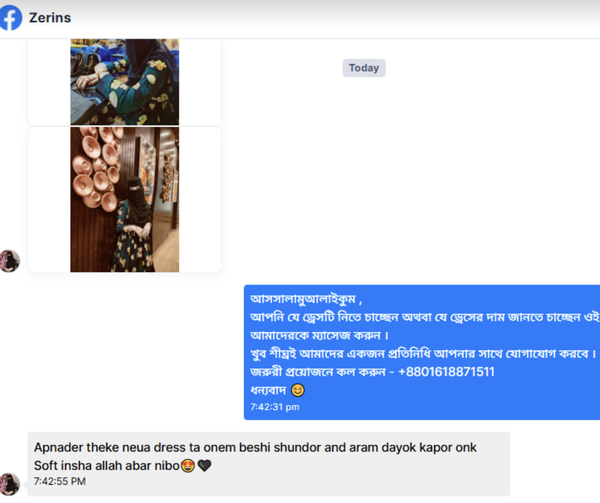Screen dimensions: 600x503
Task: Open the sewing machine dress photo
Action: click(125, 81)
